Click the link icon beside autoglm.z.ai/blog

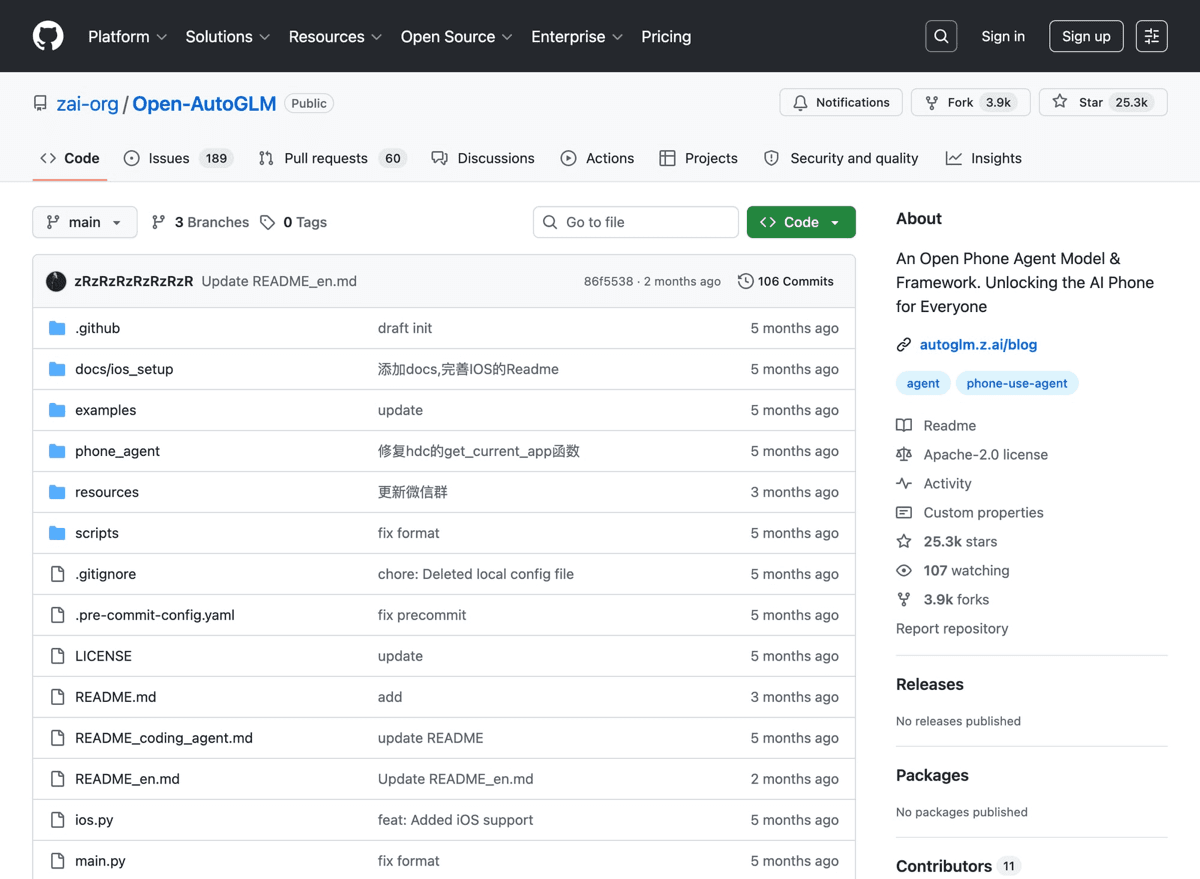(904, 345)
